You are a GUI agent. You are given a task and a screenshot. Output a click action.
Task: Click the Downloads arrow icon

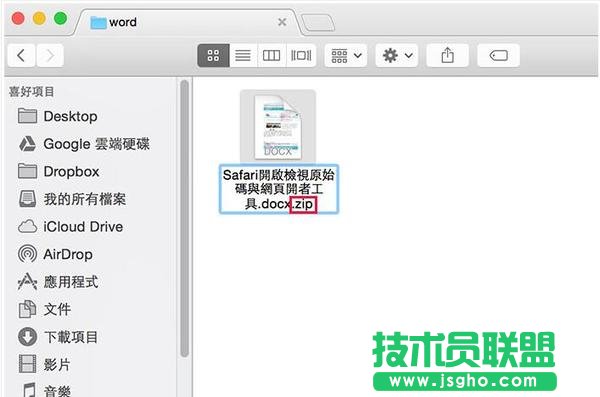[27, 337]
